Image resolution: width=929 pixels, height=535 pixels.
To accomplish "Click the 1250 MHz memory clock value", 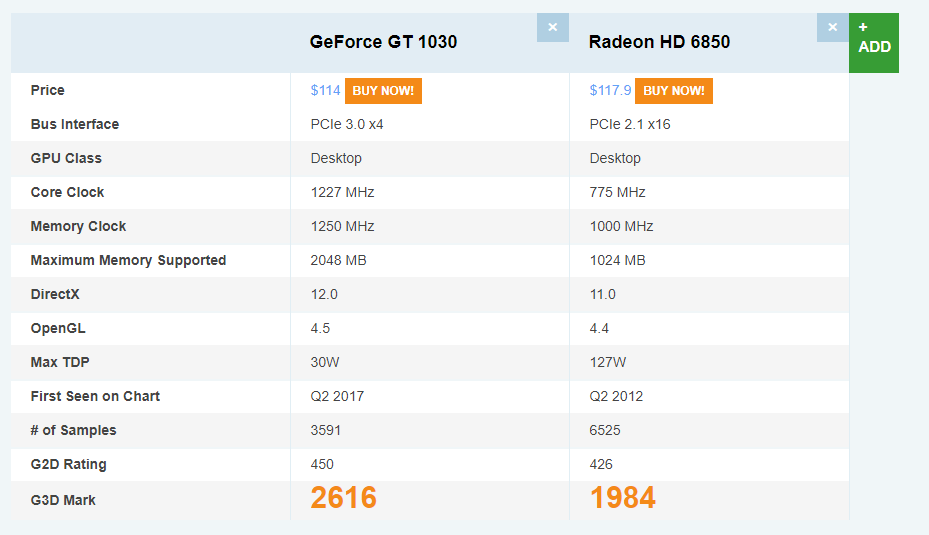I will (342, 226).
